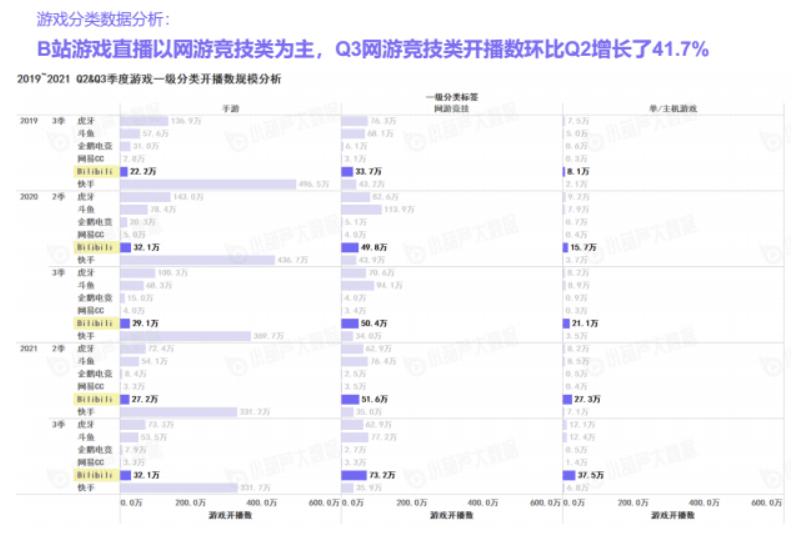Click the Bilibili label beside 22.2万
The image size is (799, 539).
(x=95, y=172)
